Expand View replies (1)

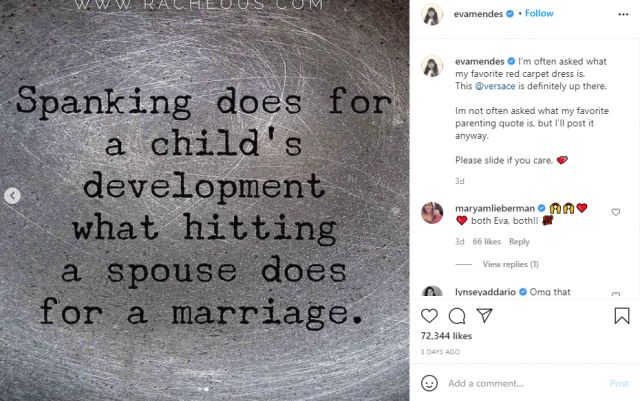coord(510,264)
